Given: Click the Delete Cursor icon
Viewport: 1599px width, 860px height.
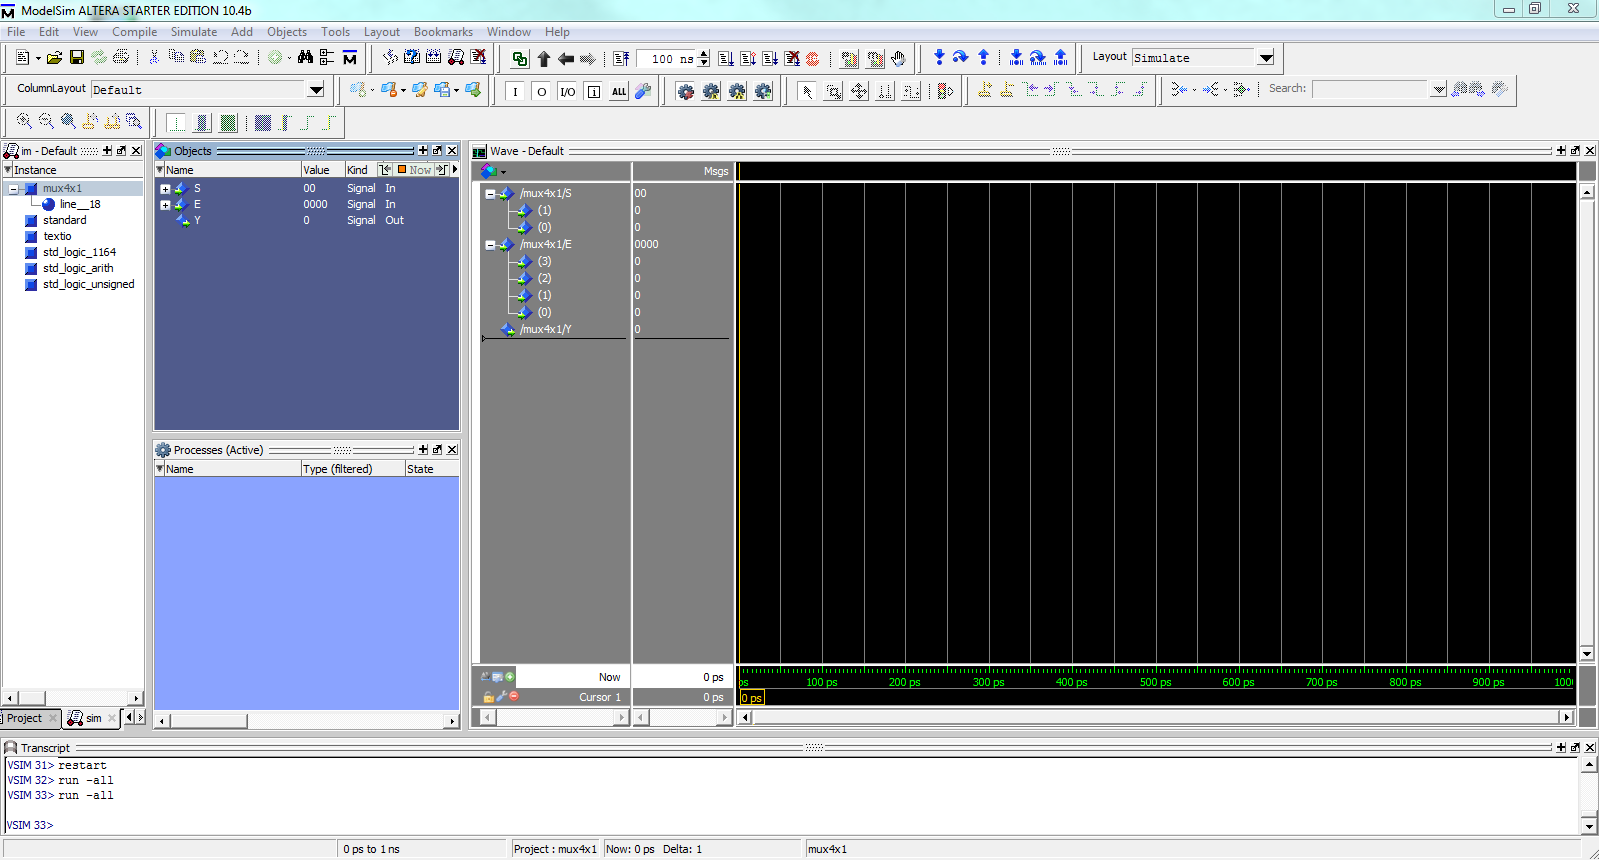Looking at the screenshot, I should (x=1007, y=90).
